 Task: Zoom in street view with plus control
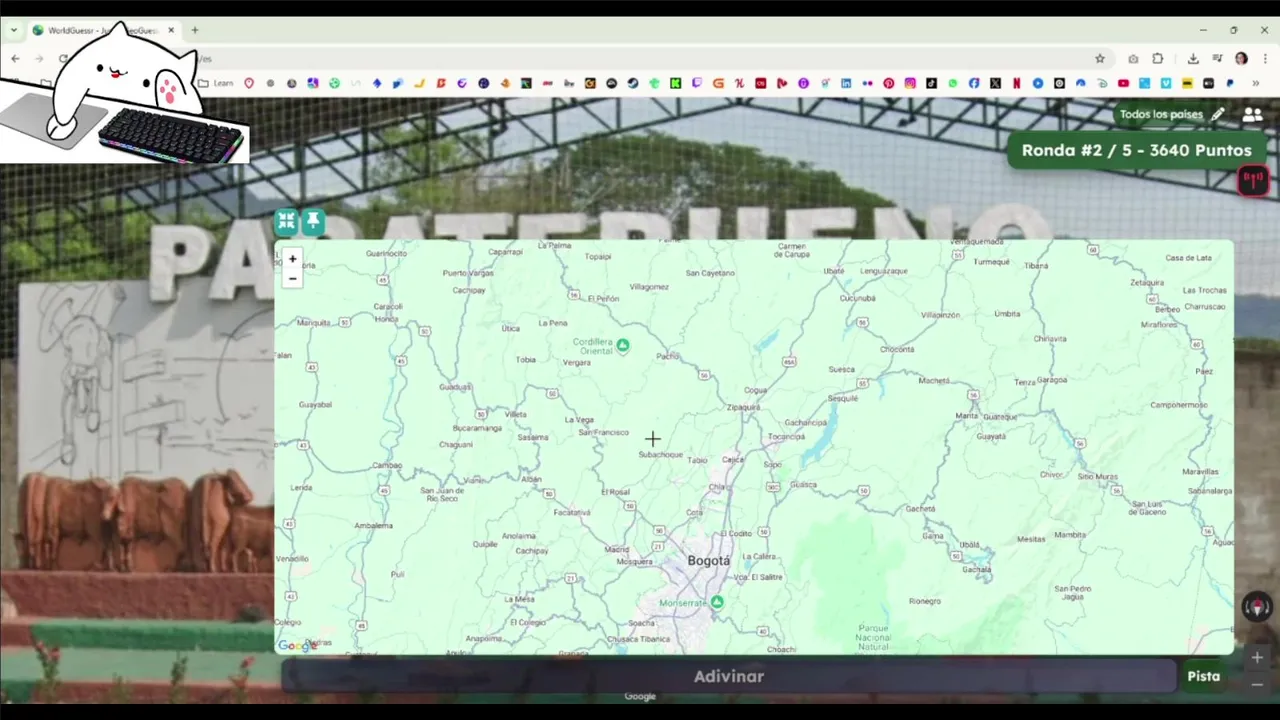tap(1257, 657)
